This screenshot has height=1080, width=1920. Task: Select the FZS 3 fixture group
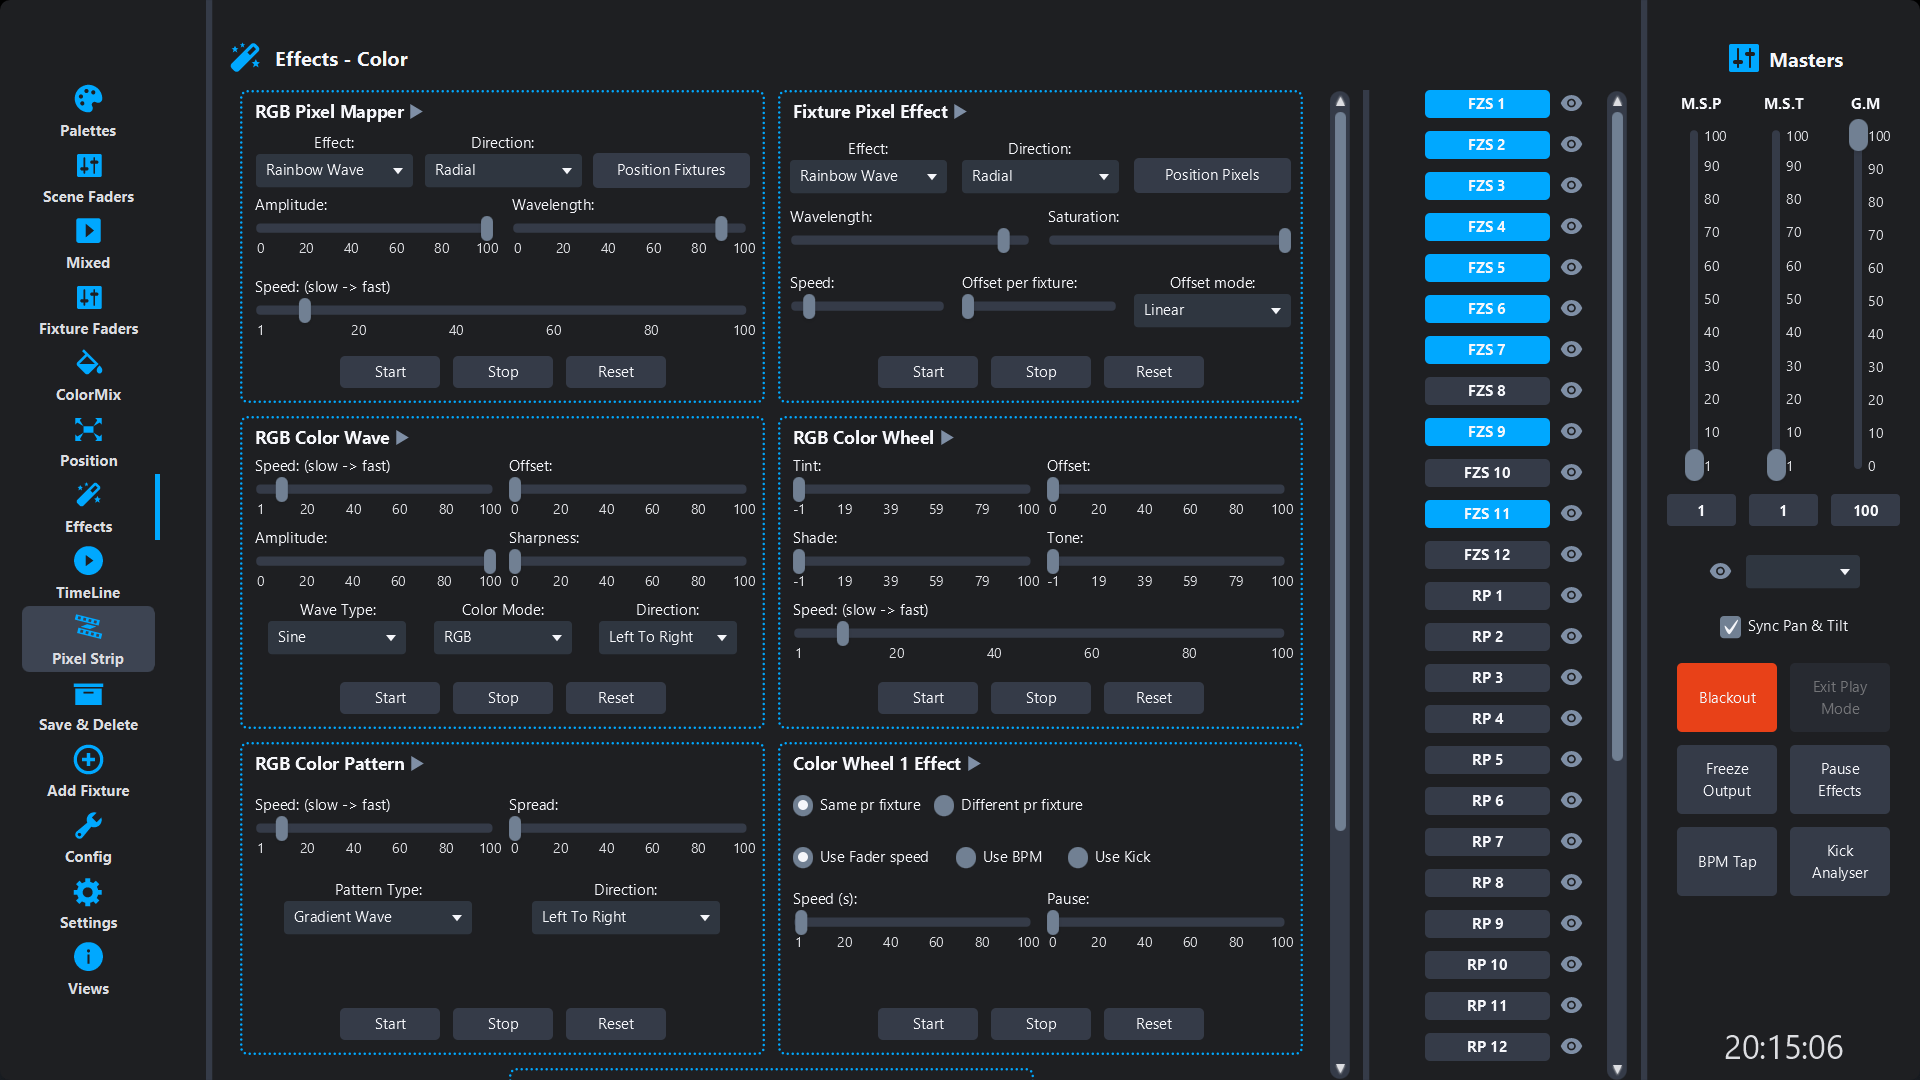[x=1487, y=186]
